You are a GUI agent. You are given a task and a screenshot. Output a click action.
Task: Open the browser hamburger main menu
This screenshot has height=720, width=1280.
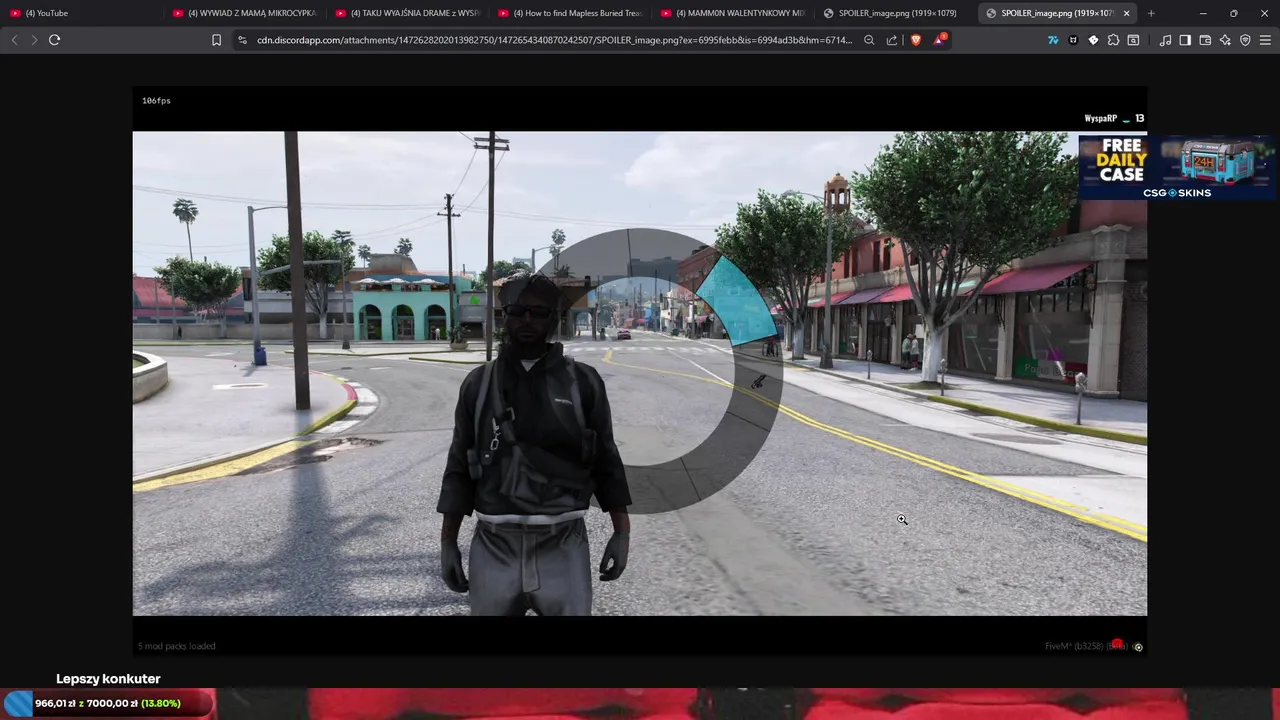1265,40
